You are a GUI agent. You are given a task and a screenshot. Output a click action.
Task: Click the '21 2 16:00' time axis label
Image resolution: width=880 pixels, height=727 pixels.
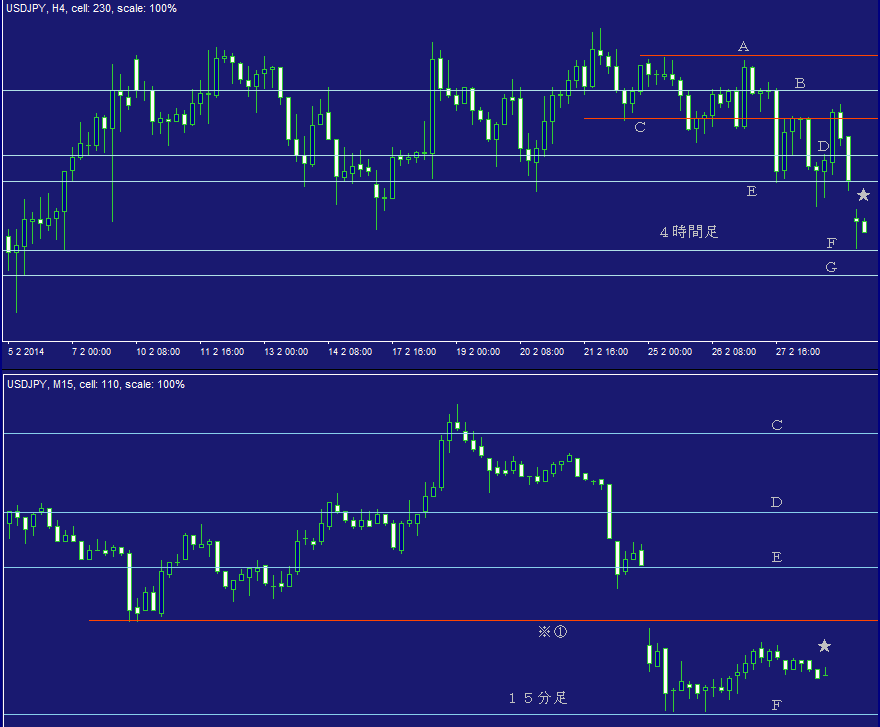coord(606,351)
